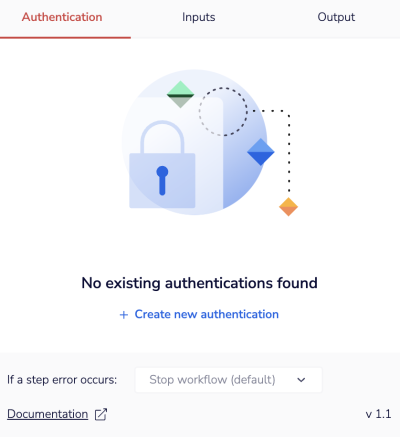Click the padlock shackle arch
The image size is (400, 437).
(162, 137)
